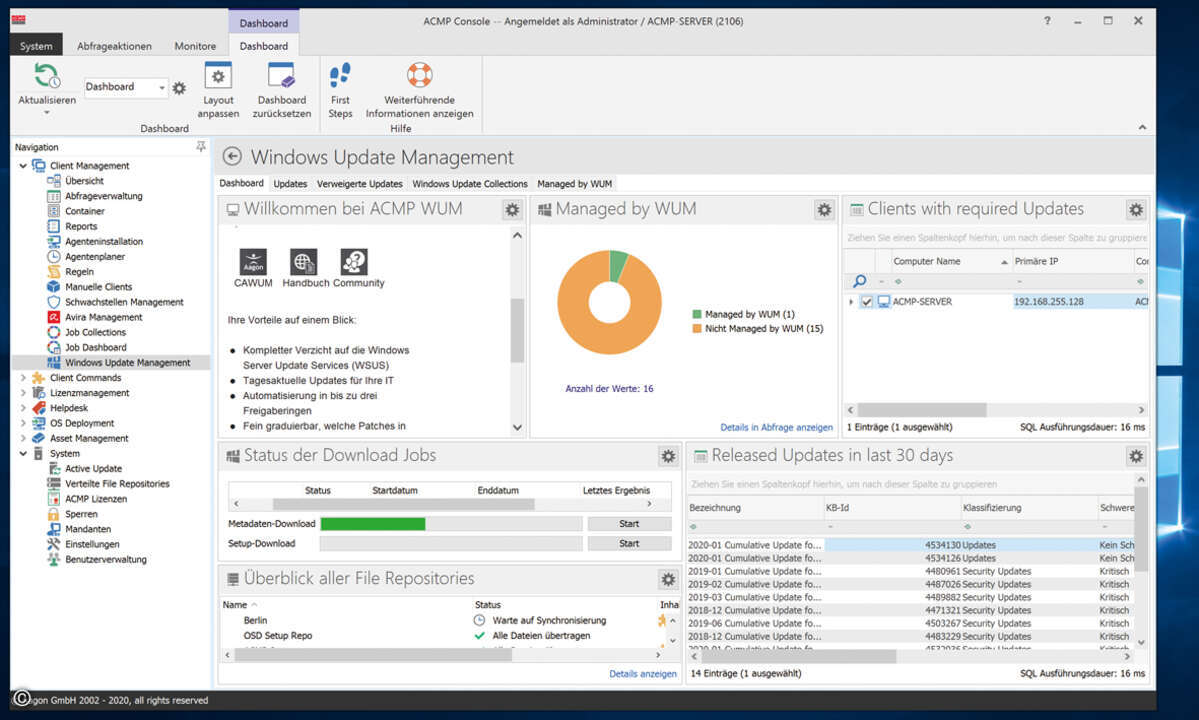Click the Avira Management icon
Screen dimensions: 1199x720
coord(54,317)
